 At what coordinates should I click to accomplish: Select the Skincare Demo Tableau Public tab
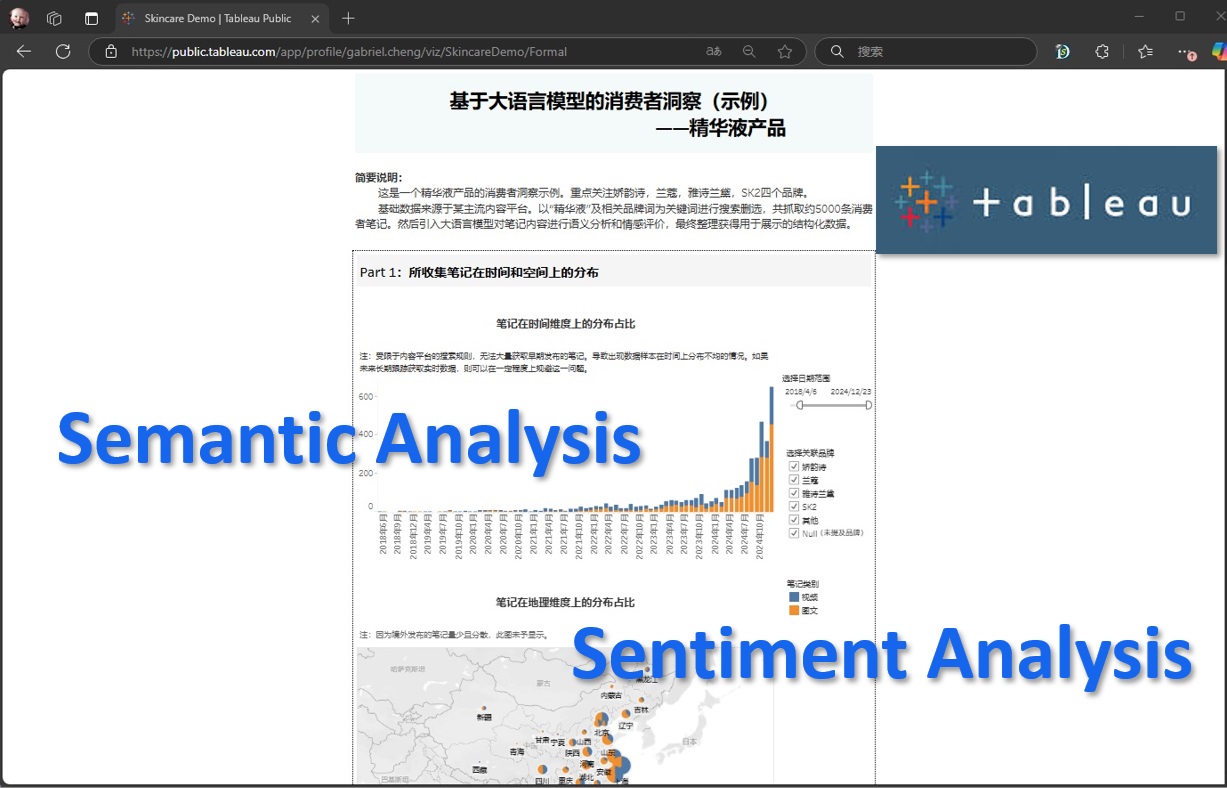(216, 18)
